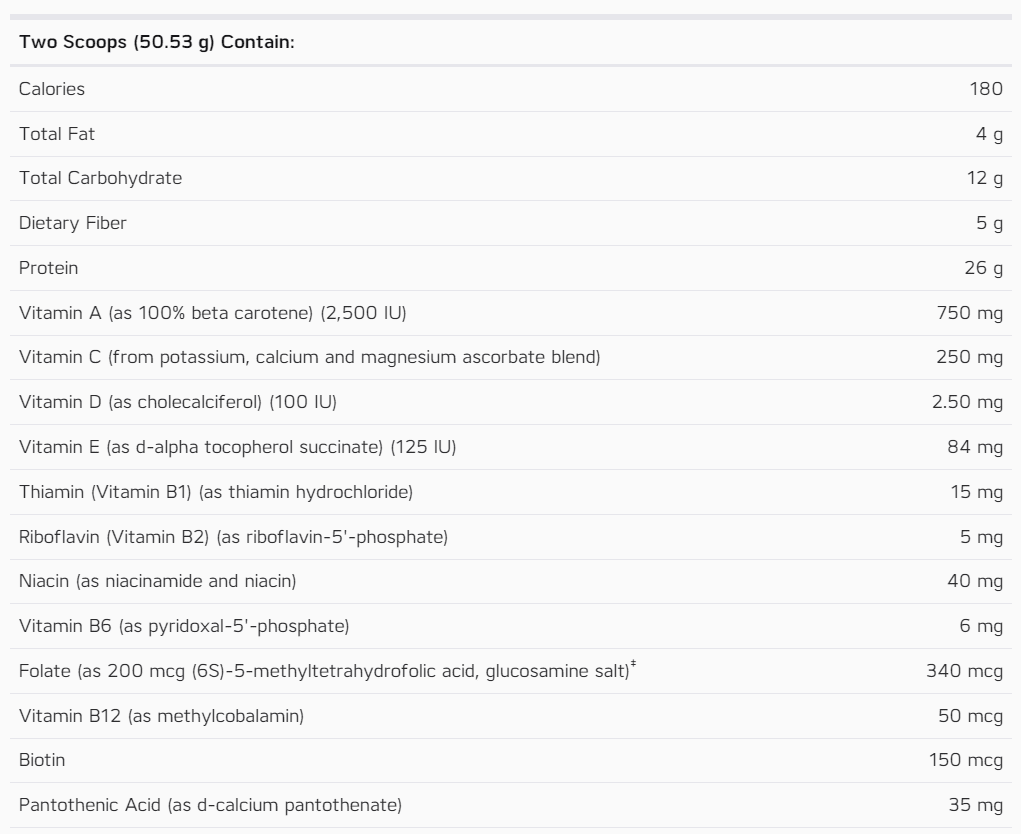
Task: Select the Vitamin B6 pyridoxal-5'-phosphate row
Action: pos(510,626)
